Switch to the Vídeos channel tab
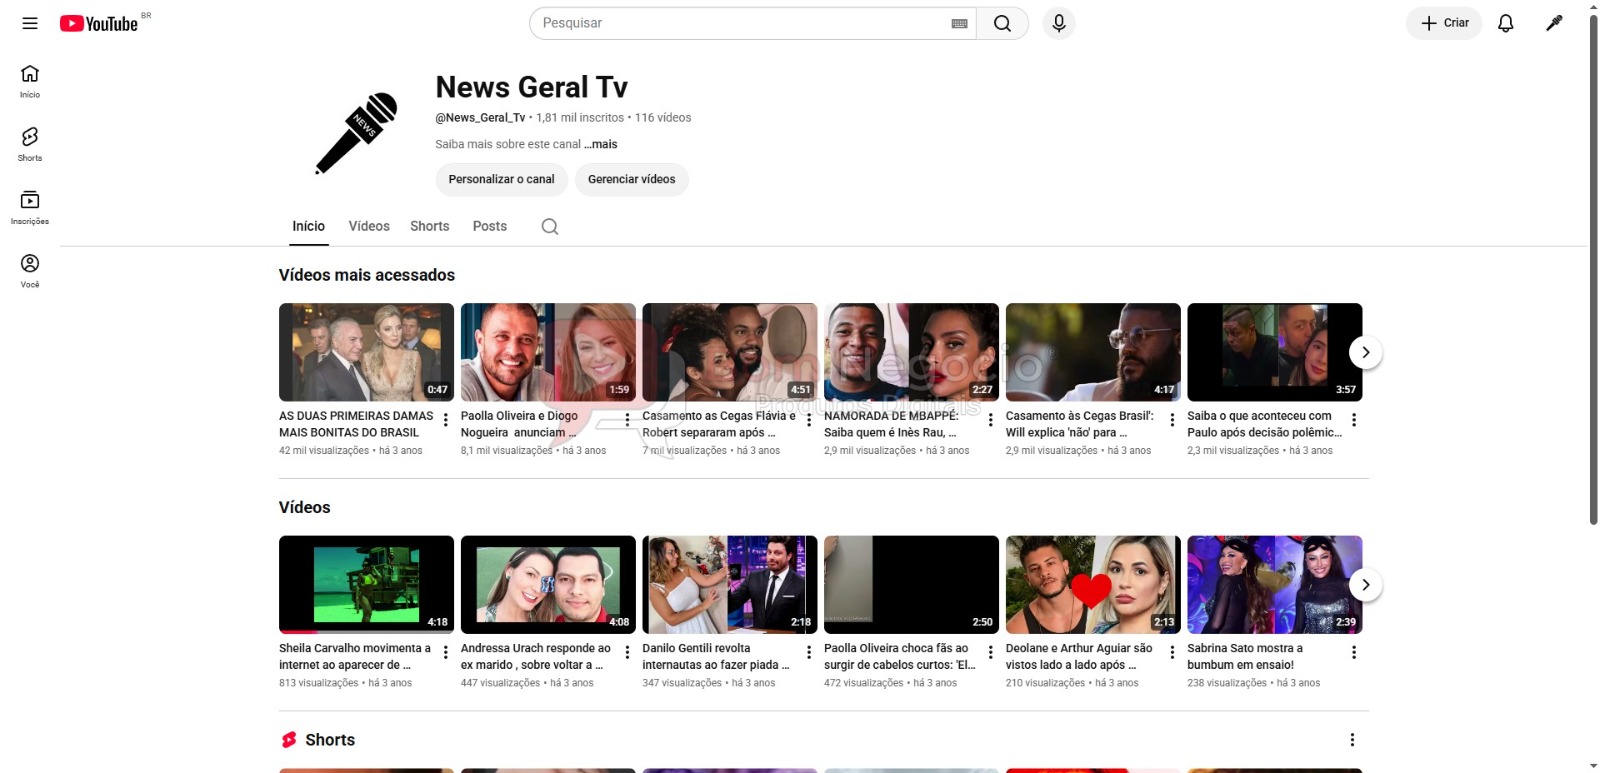Viewport: 1600px width, 773px height. pyautogui.click(x=369, y=226)
